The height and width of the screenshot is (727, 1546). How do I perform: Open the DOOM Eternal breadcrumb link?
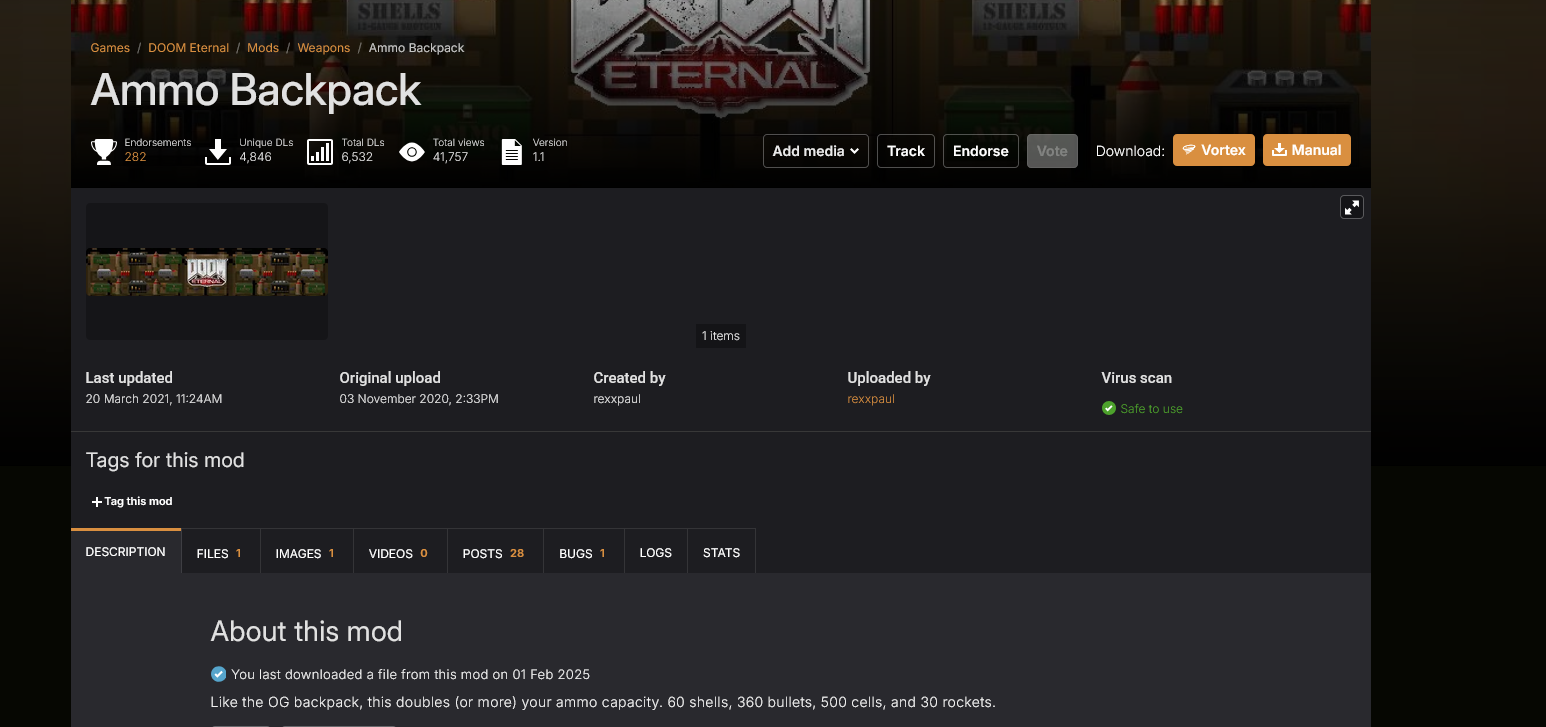189,48
